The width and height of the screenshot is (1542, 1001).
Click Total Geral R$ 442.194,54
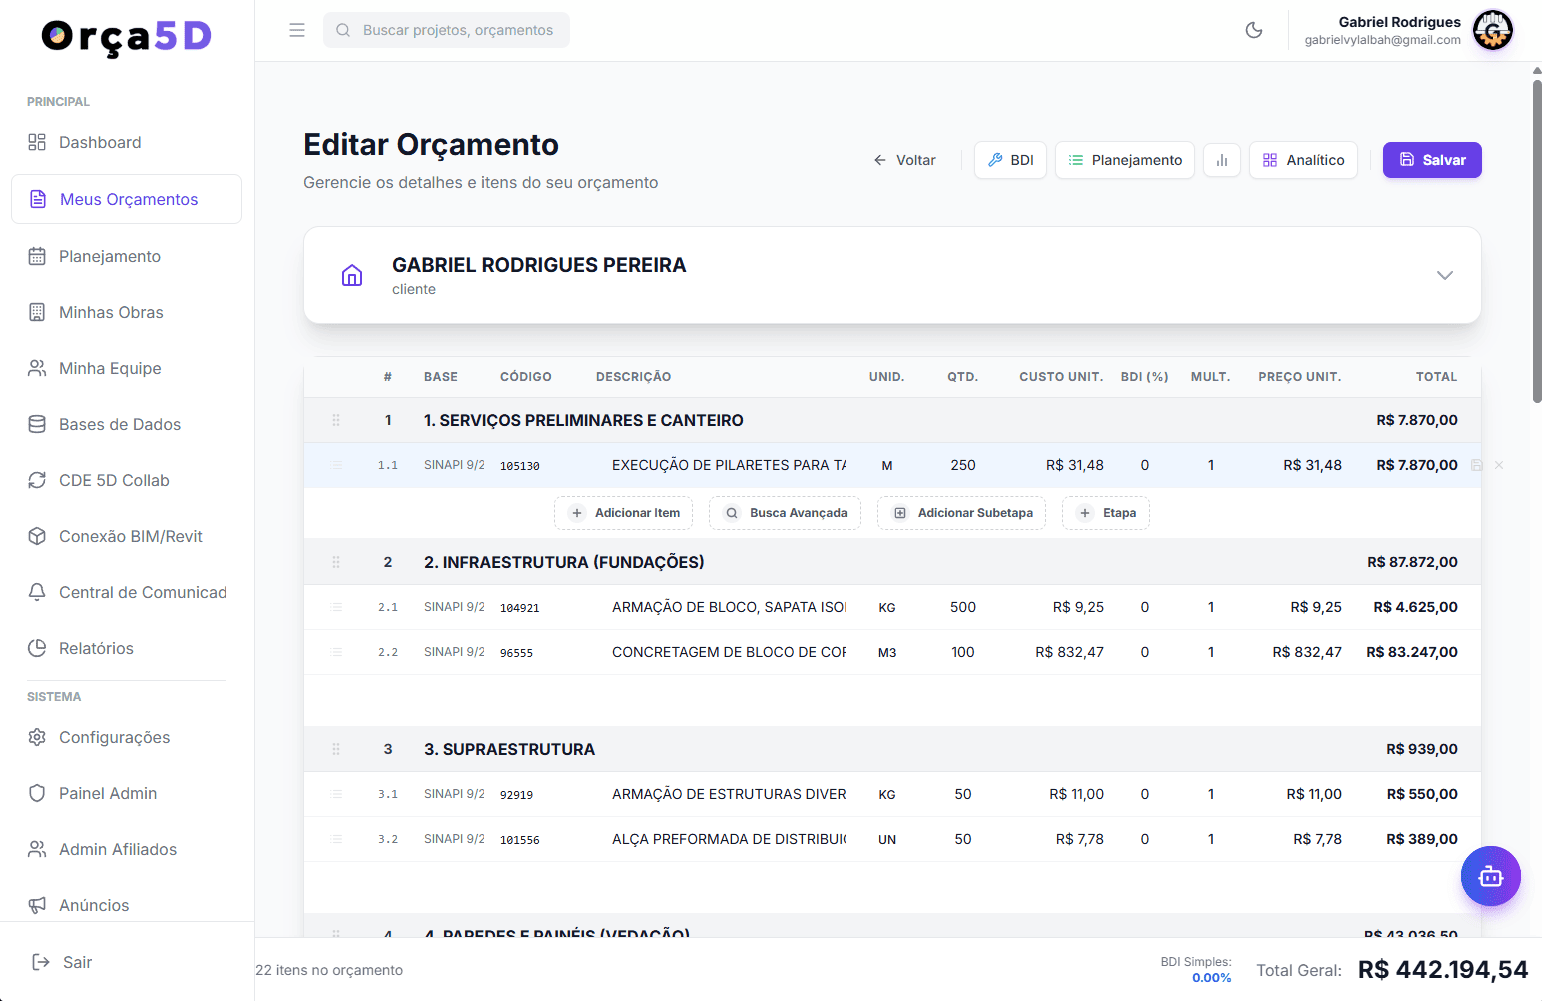coord(1443,969)
